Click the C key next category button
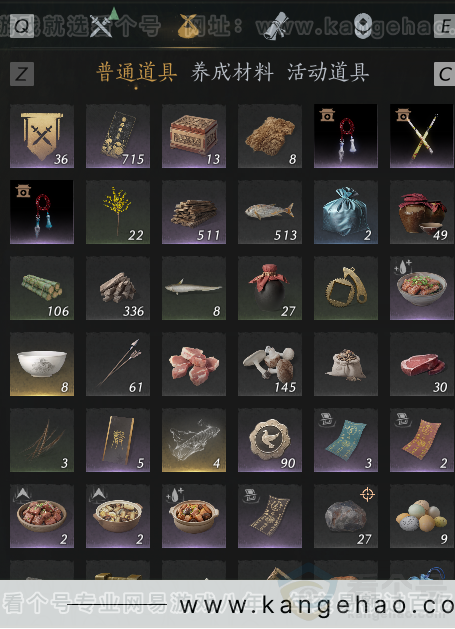Screen dimensions: 455x629 tap(445, 74)
